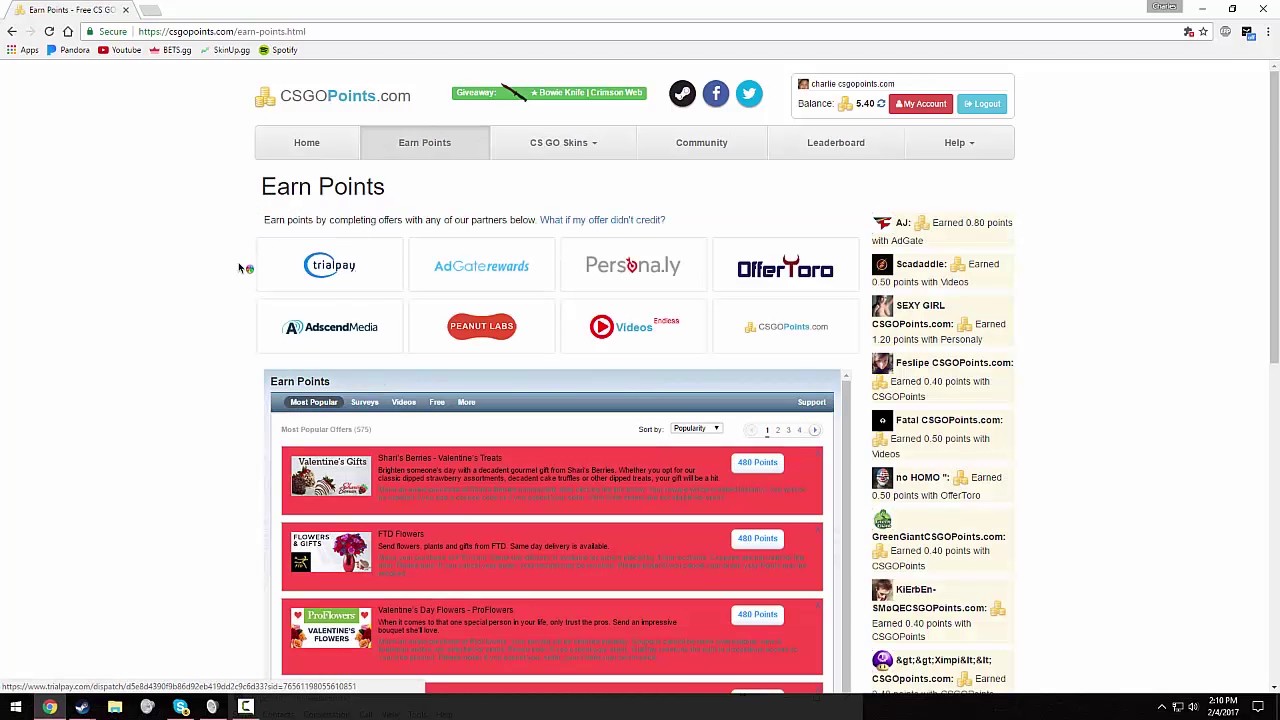The width and height of the screenshot is (1280, 720).
Task: Open the More offers tab
Action: coord(466,402)
